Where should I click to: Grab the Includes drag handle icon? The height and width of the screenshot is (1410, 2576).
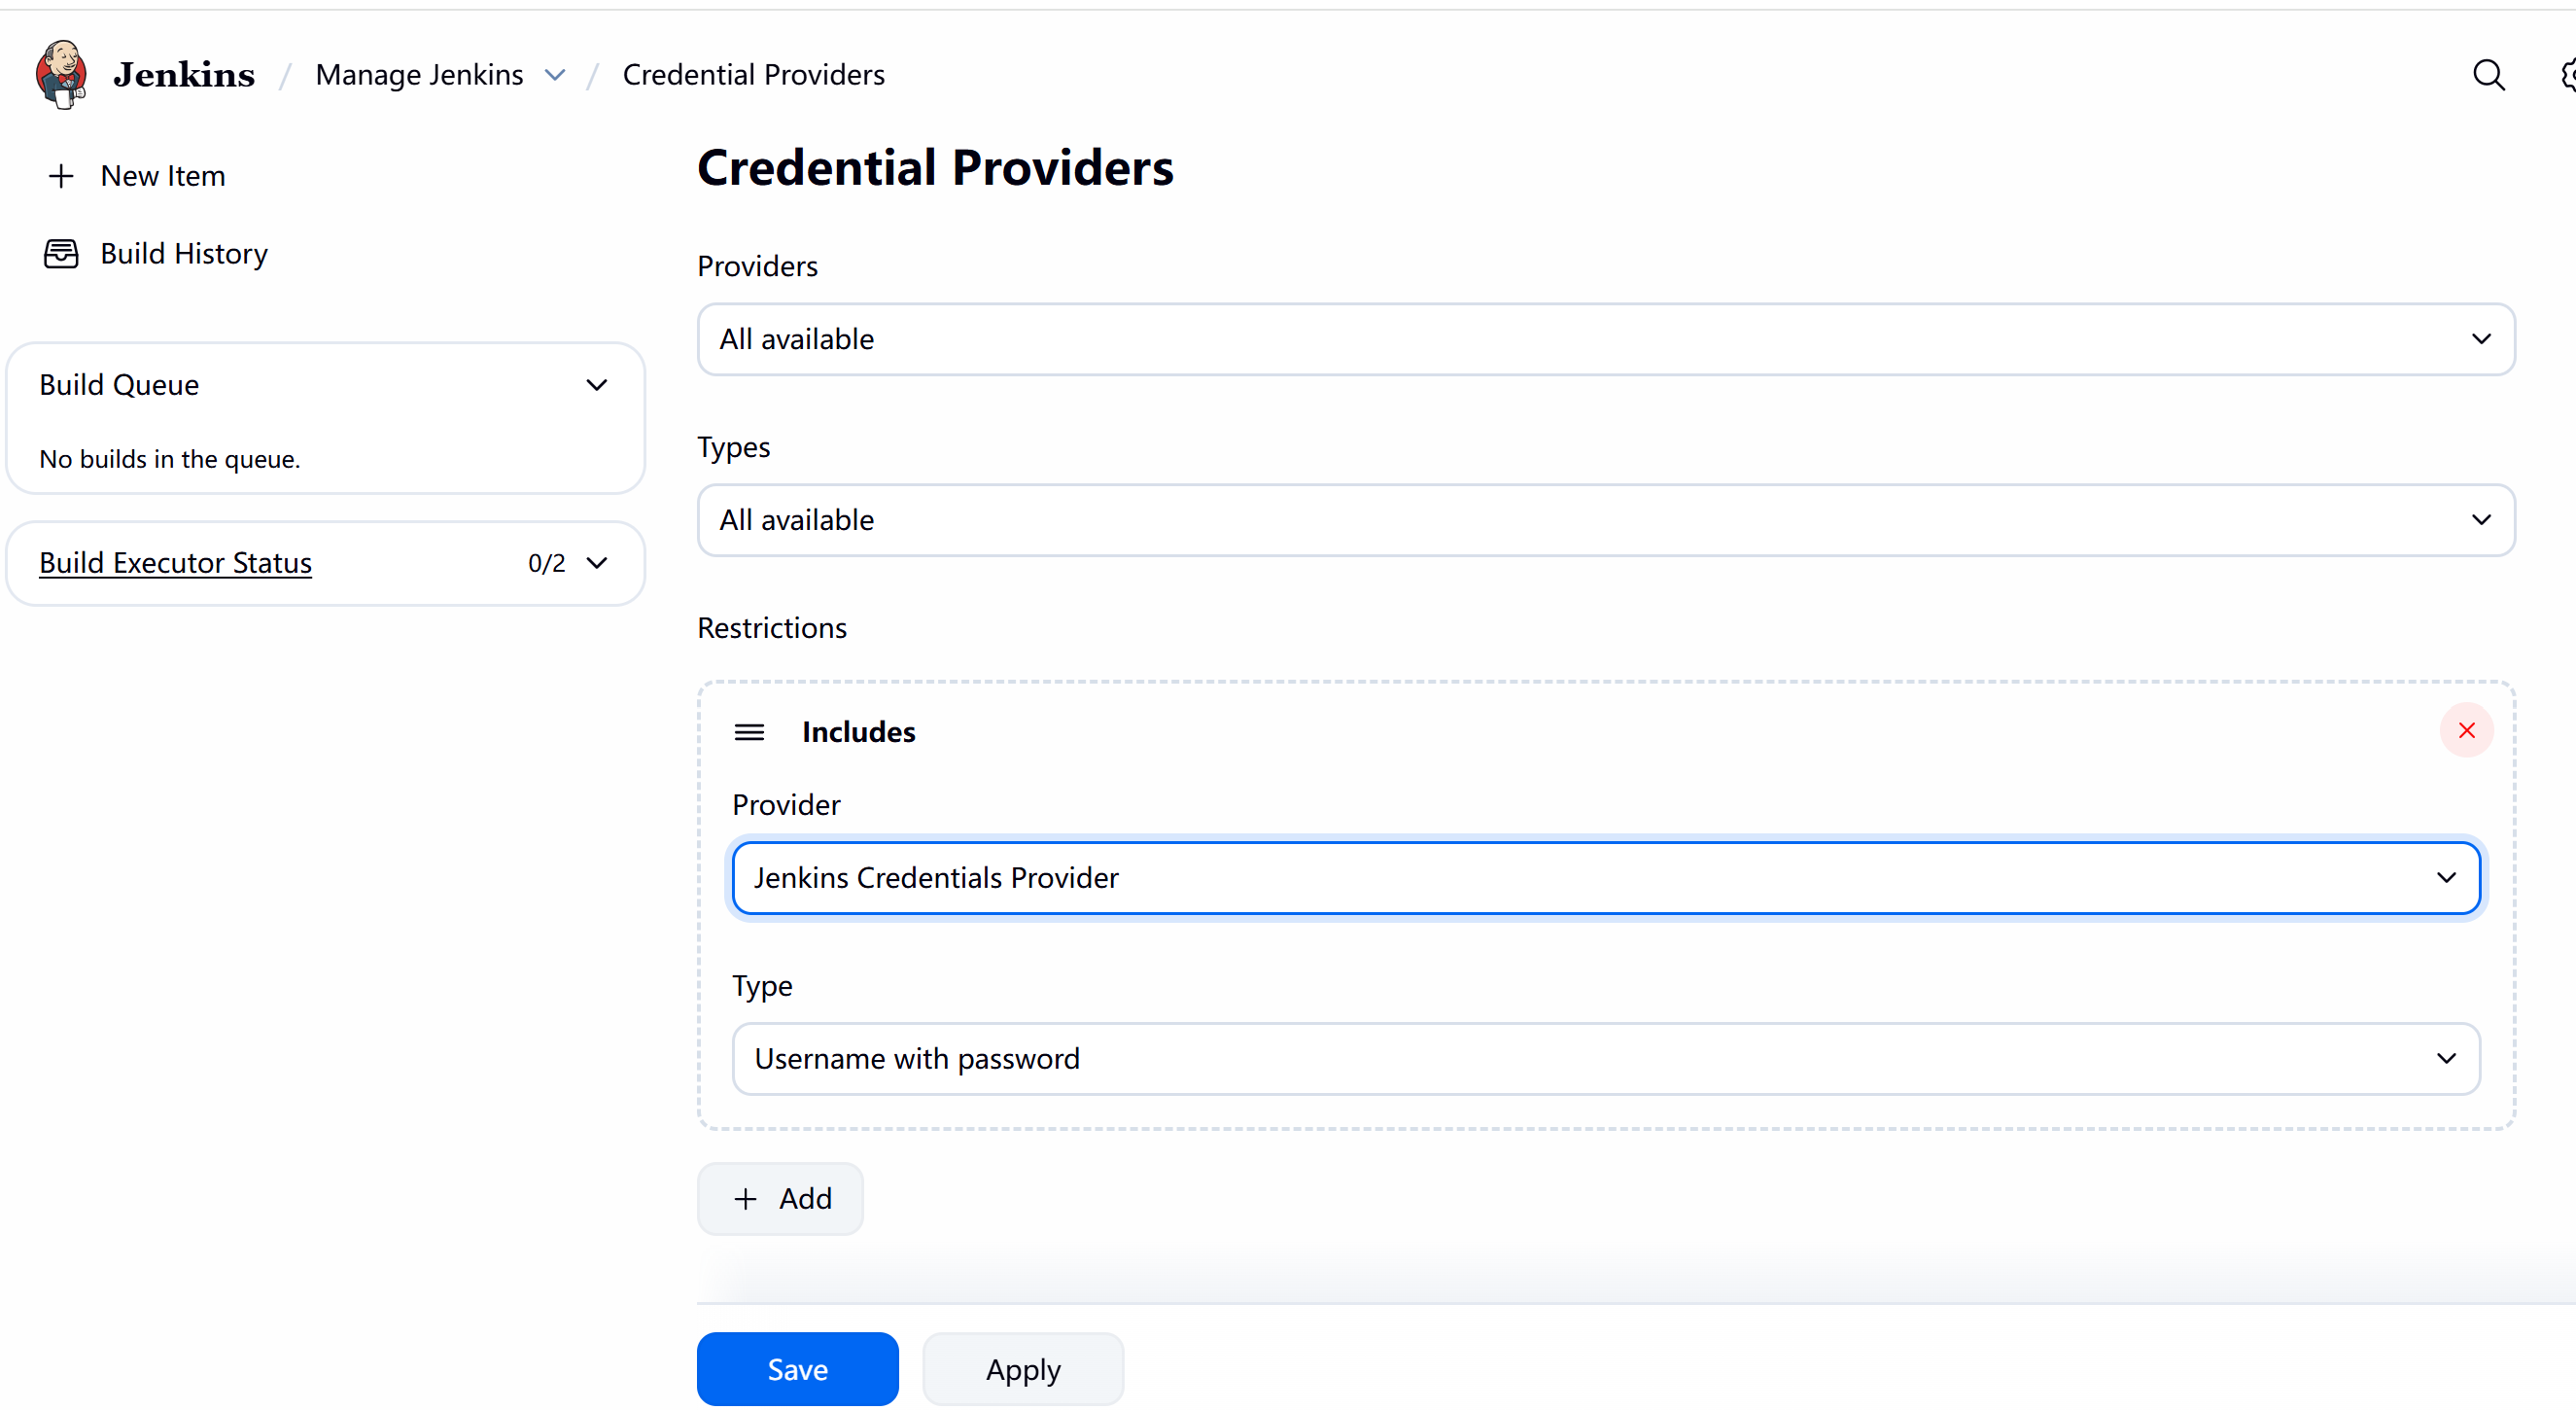tap(749, 732)
